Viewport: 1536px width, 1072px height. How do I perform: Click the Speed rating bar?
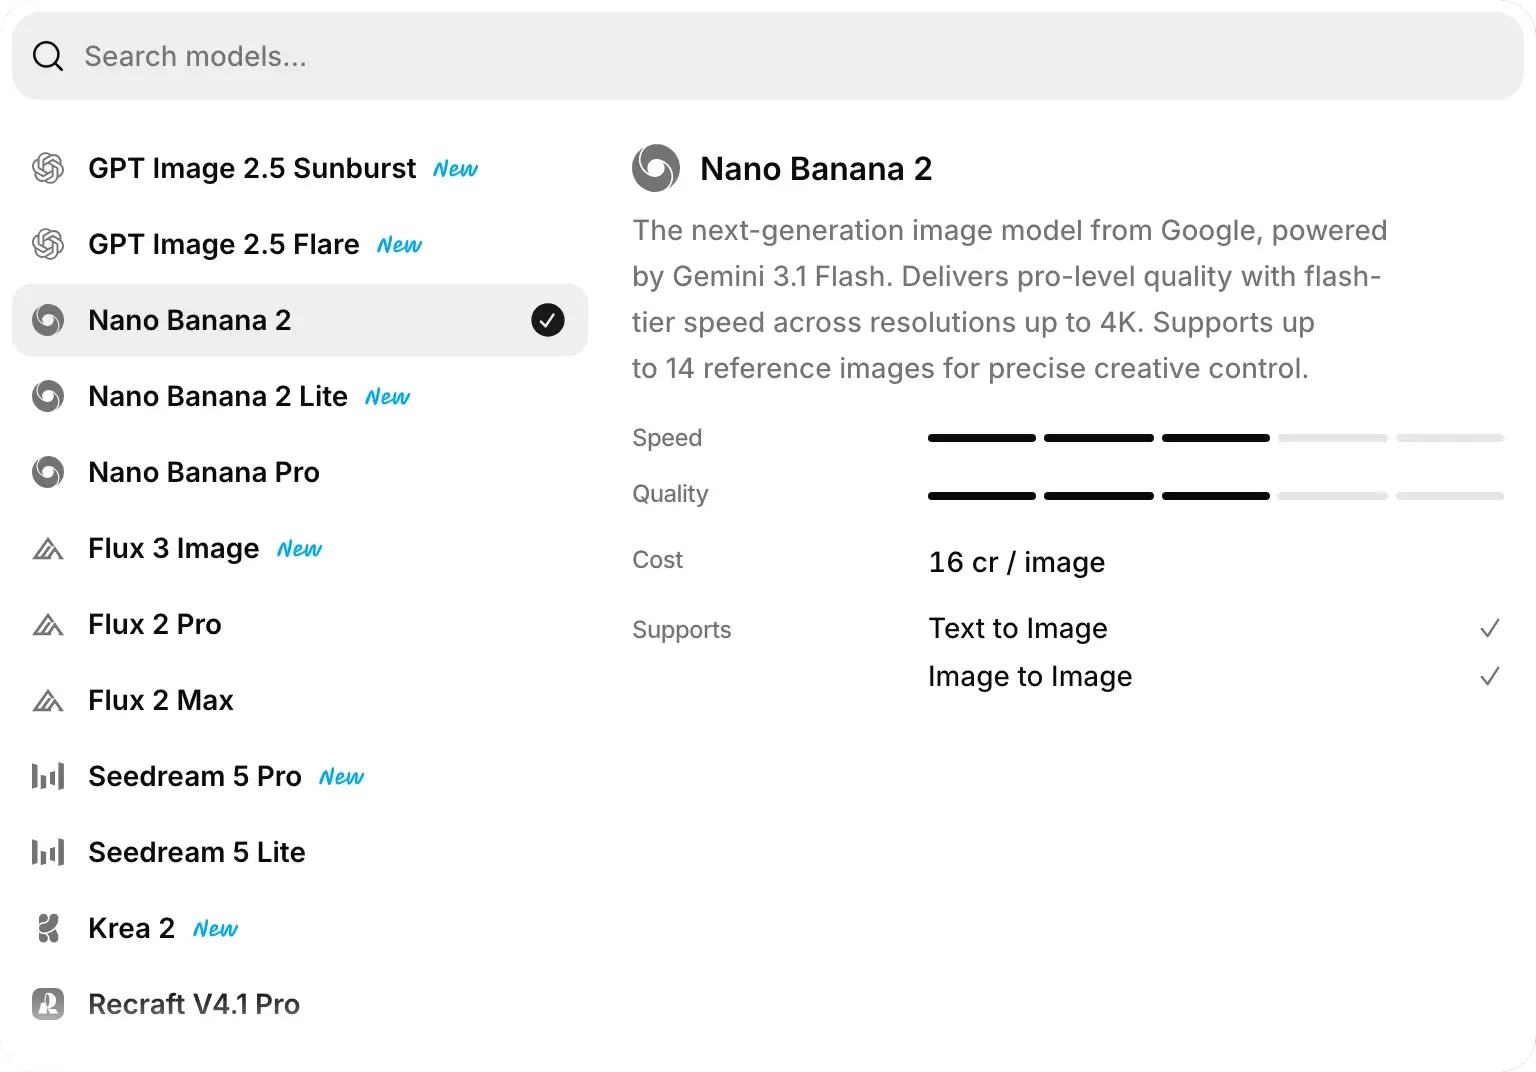[1216, 438]
